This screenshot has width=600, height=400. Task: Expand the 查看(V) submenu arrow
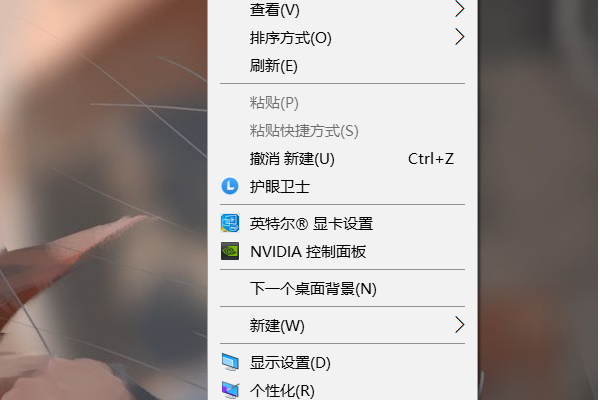pyautogui.click(x=459, y=9)
